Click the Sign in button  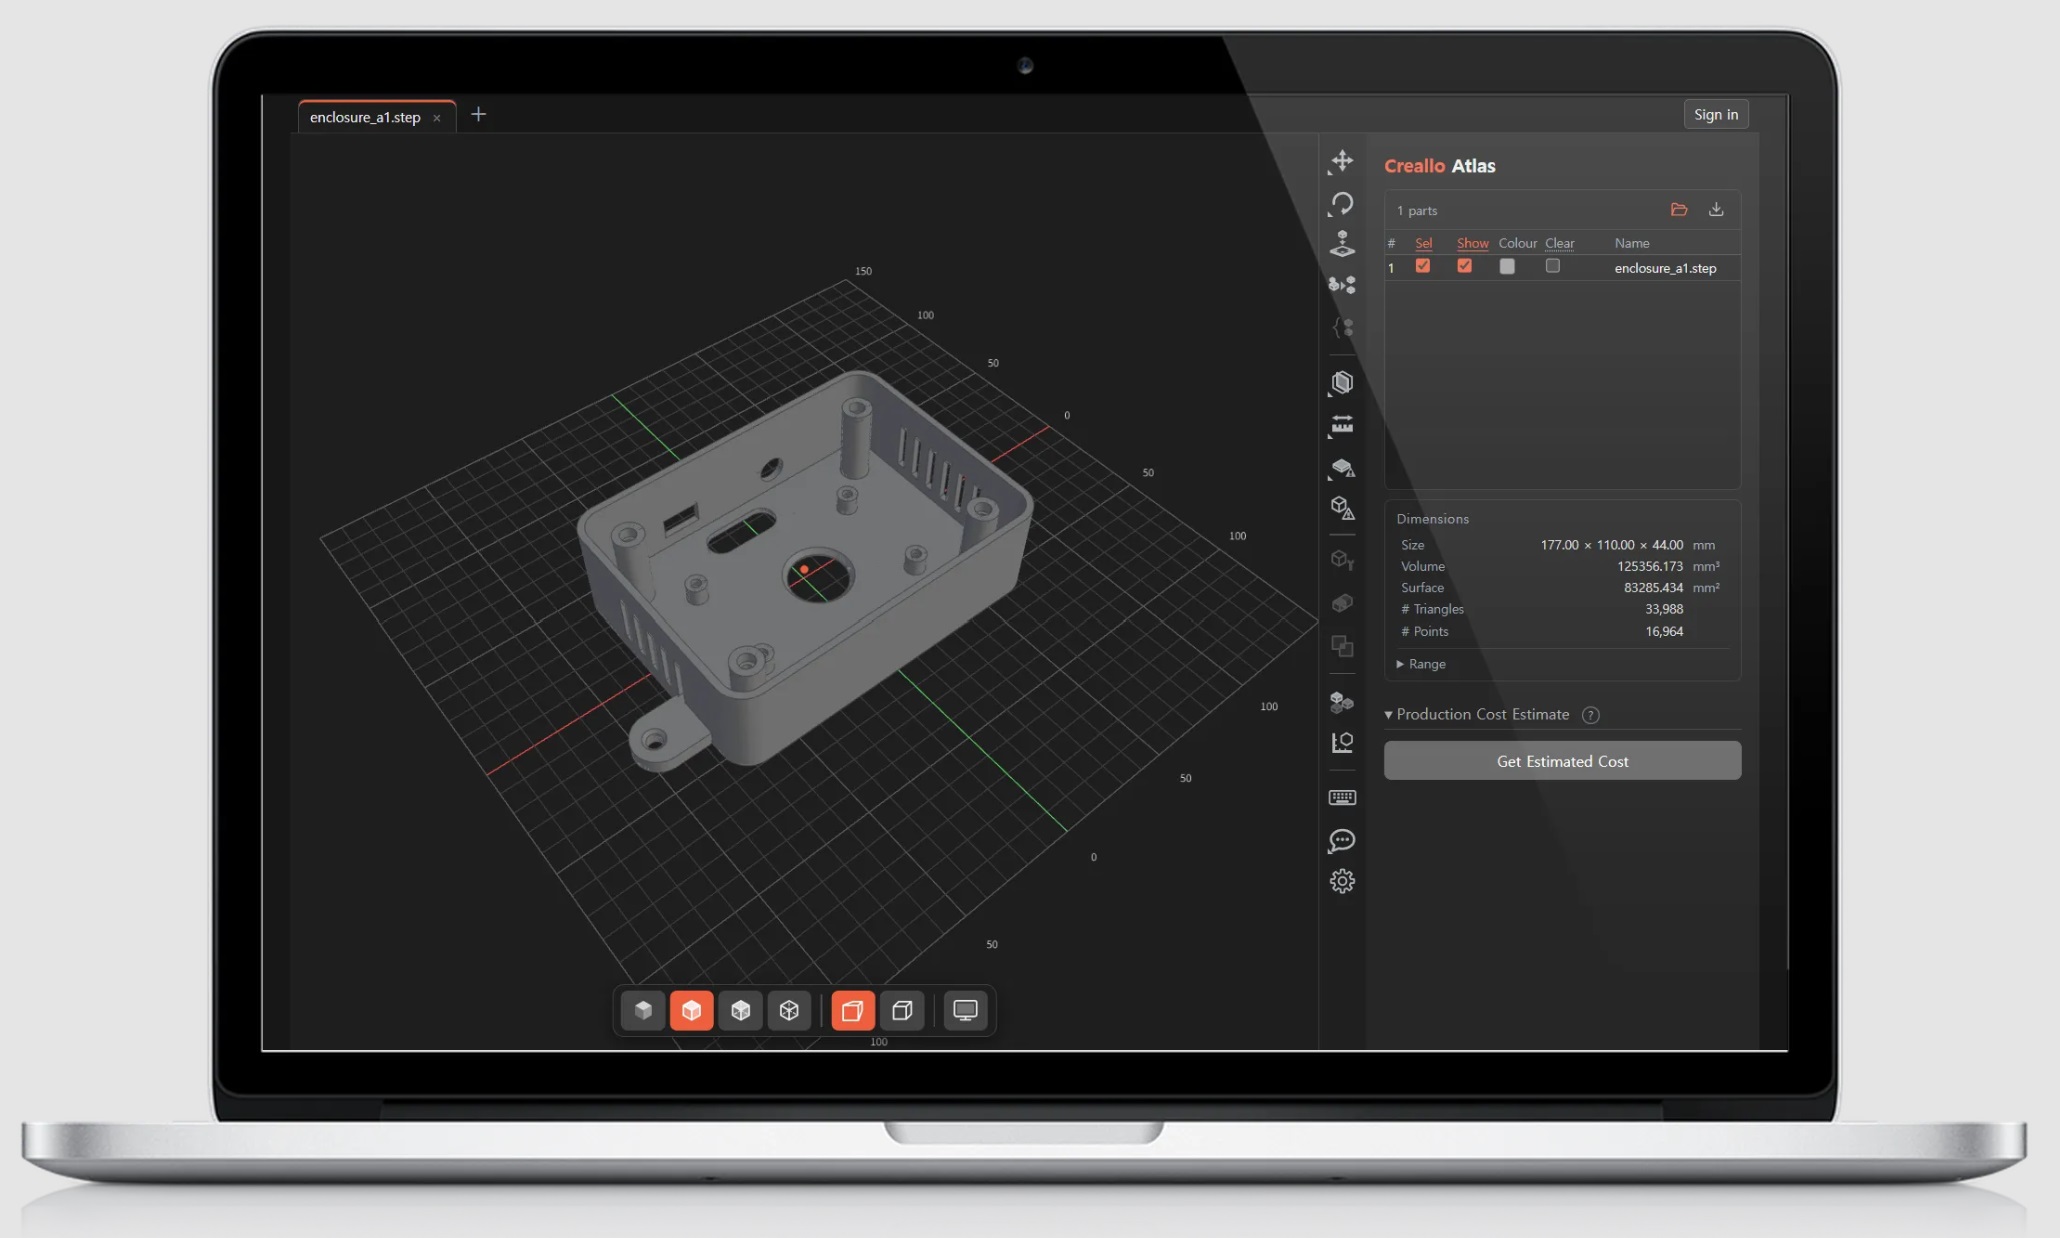click(1716, 114)
